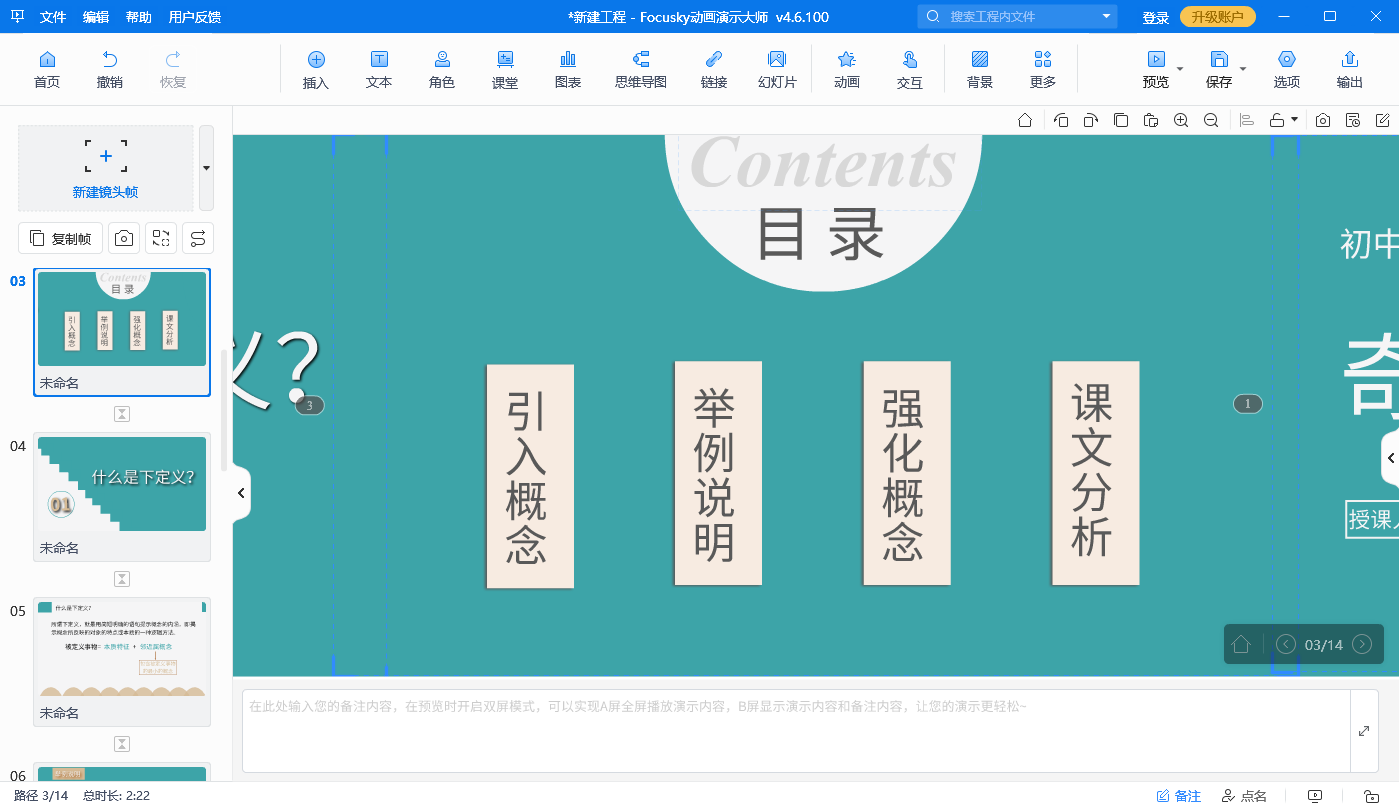Select the 文本 text tool

point(379,70)
